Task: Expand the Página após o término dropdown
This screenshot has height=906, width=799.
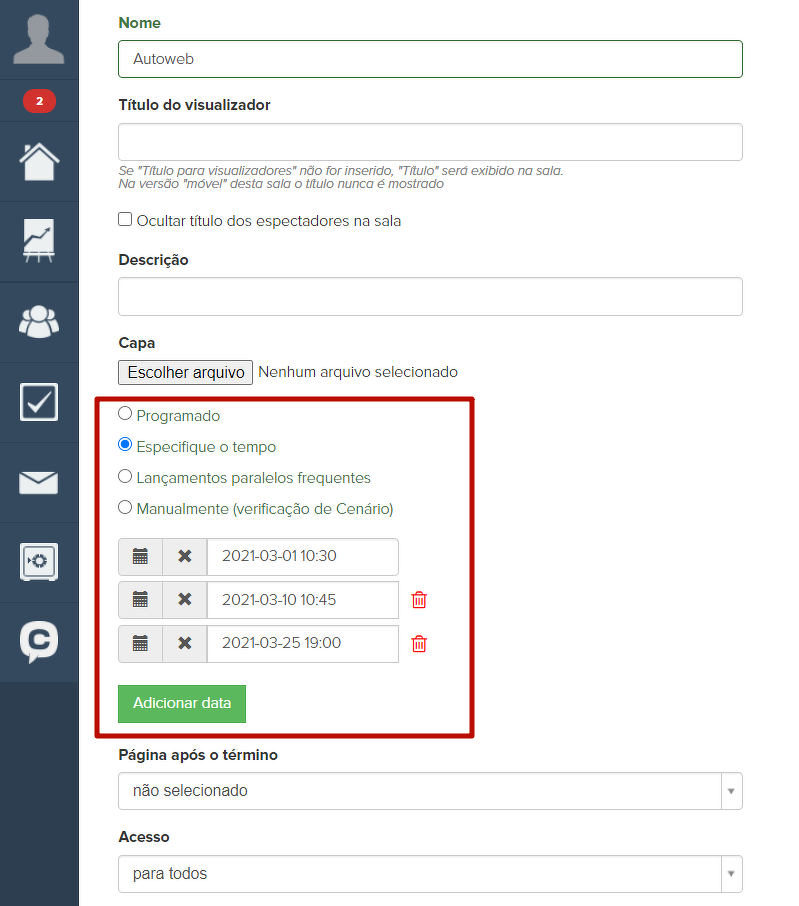Action: coord(430,791)
